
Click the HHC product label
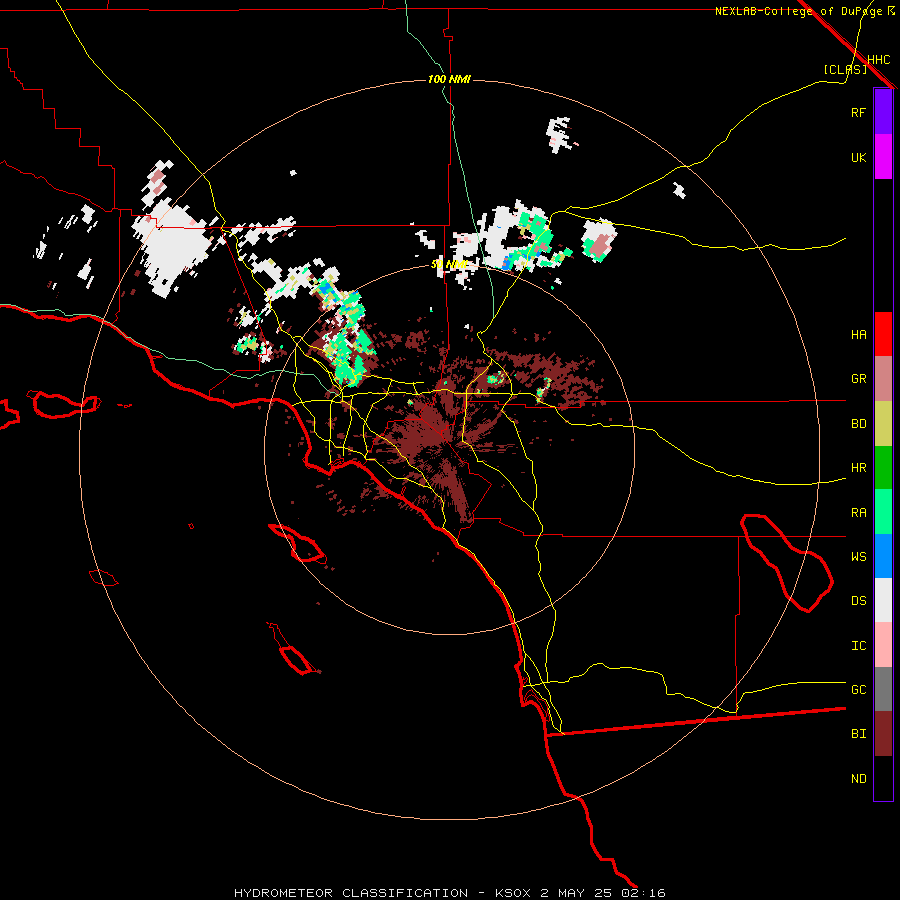878,60
